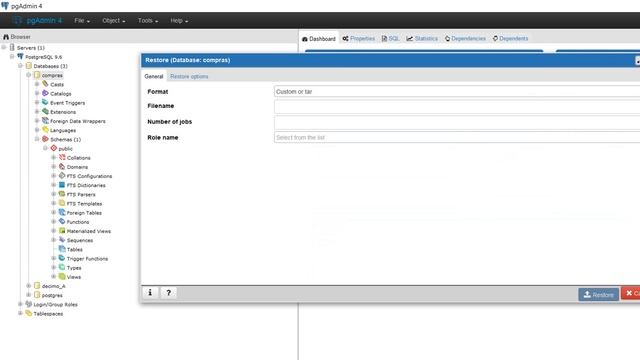Collapse the Databases (3) node
The image size is (640, 360).
coord(20,65)
